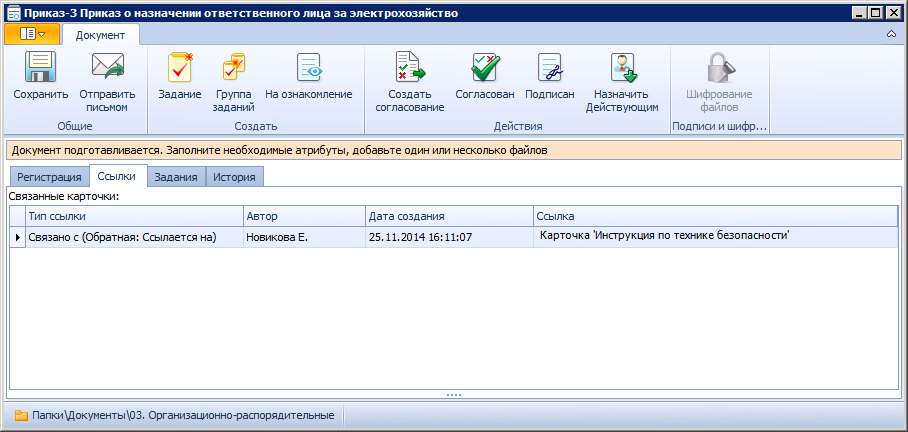Open the Задания tab
Image resolution: width=908 pixels, height=432 pixels.
pos(176,177)
